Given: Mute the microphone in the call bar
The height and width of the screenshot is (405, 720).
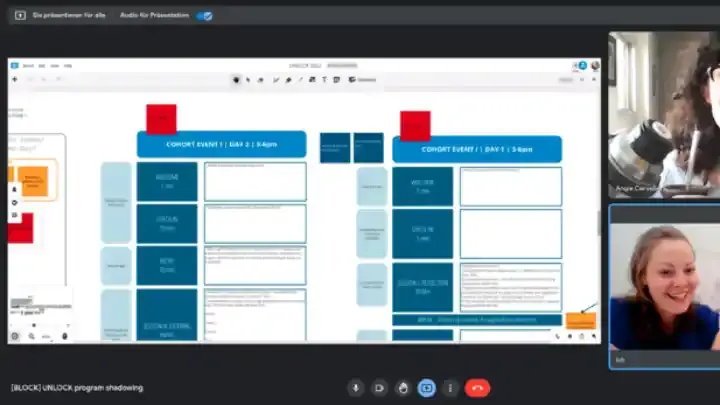Looking at the screenshot, I should [355, 388].
